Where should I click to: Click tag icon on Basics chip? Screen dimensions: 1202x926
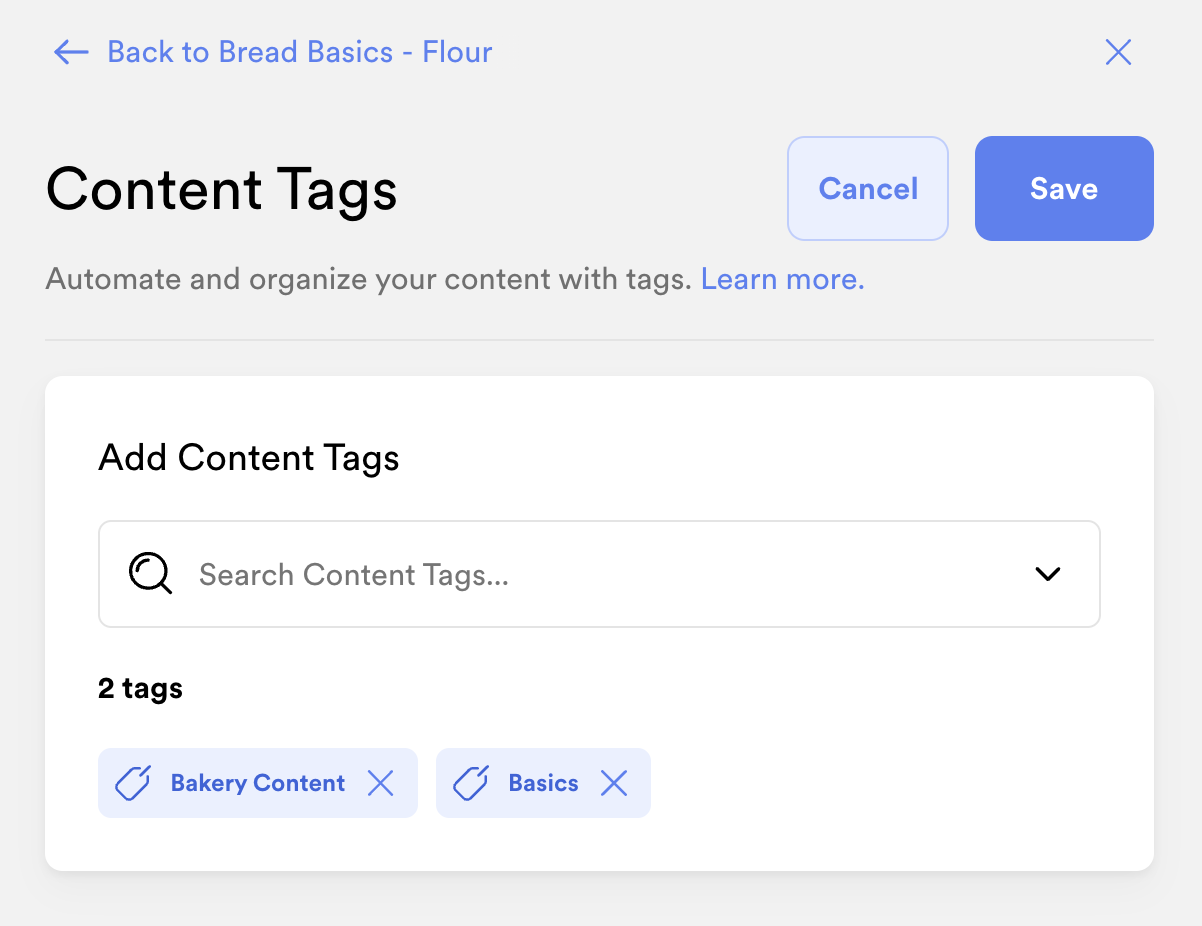[x=472, y=783]
